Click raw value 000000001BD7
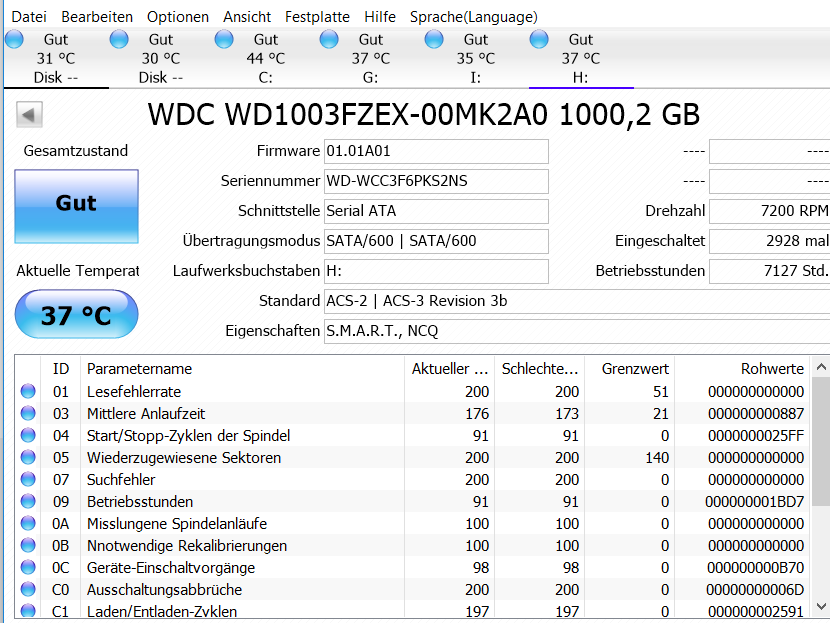The image size is (830, 623). click(754, 502)
